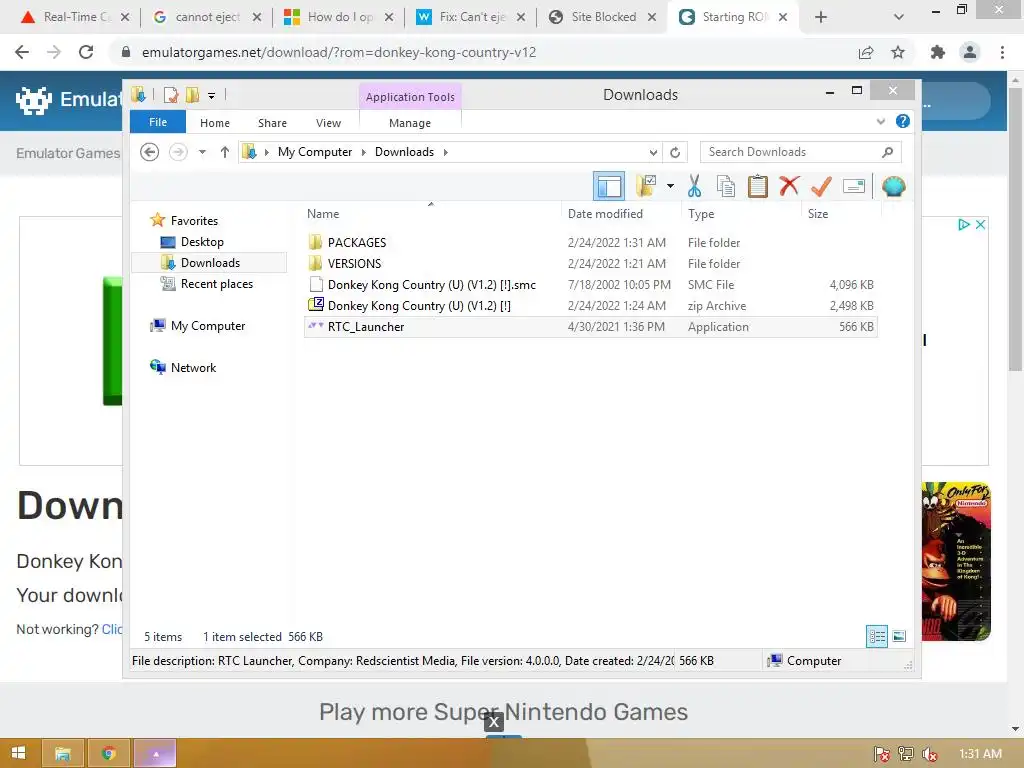Click the folder select-all checkmark icon
Screen dimensions: 1024x768
click(x=646, y=186)
